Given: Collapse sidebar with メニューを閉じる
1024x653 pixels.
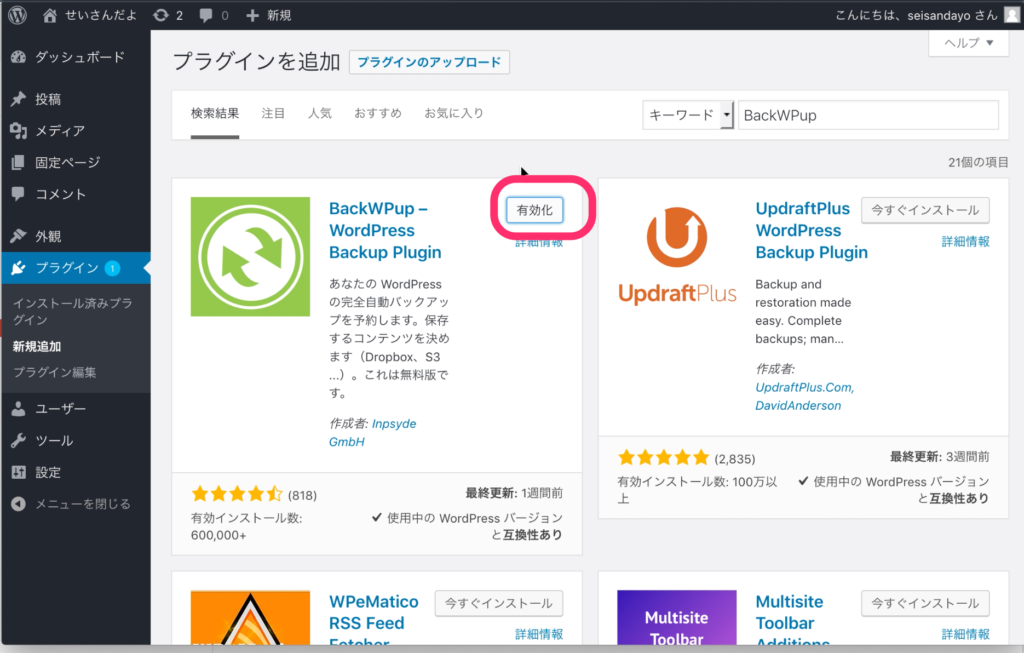Looking at the screenshot, I should (82, 504).
